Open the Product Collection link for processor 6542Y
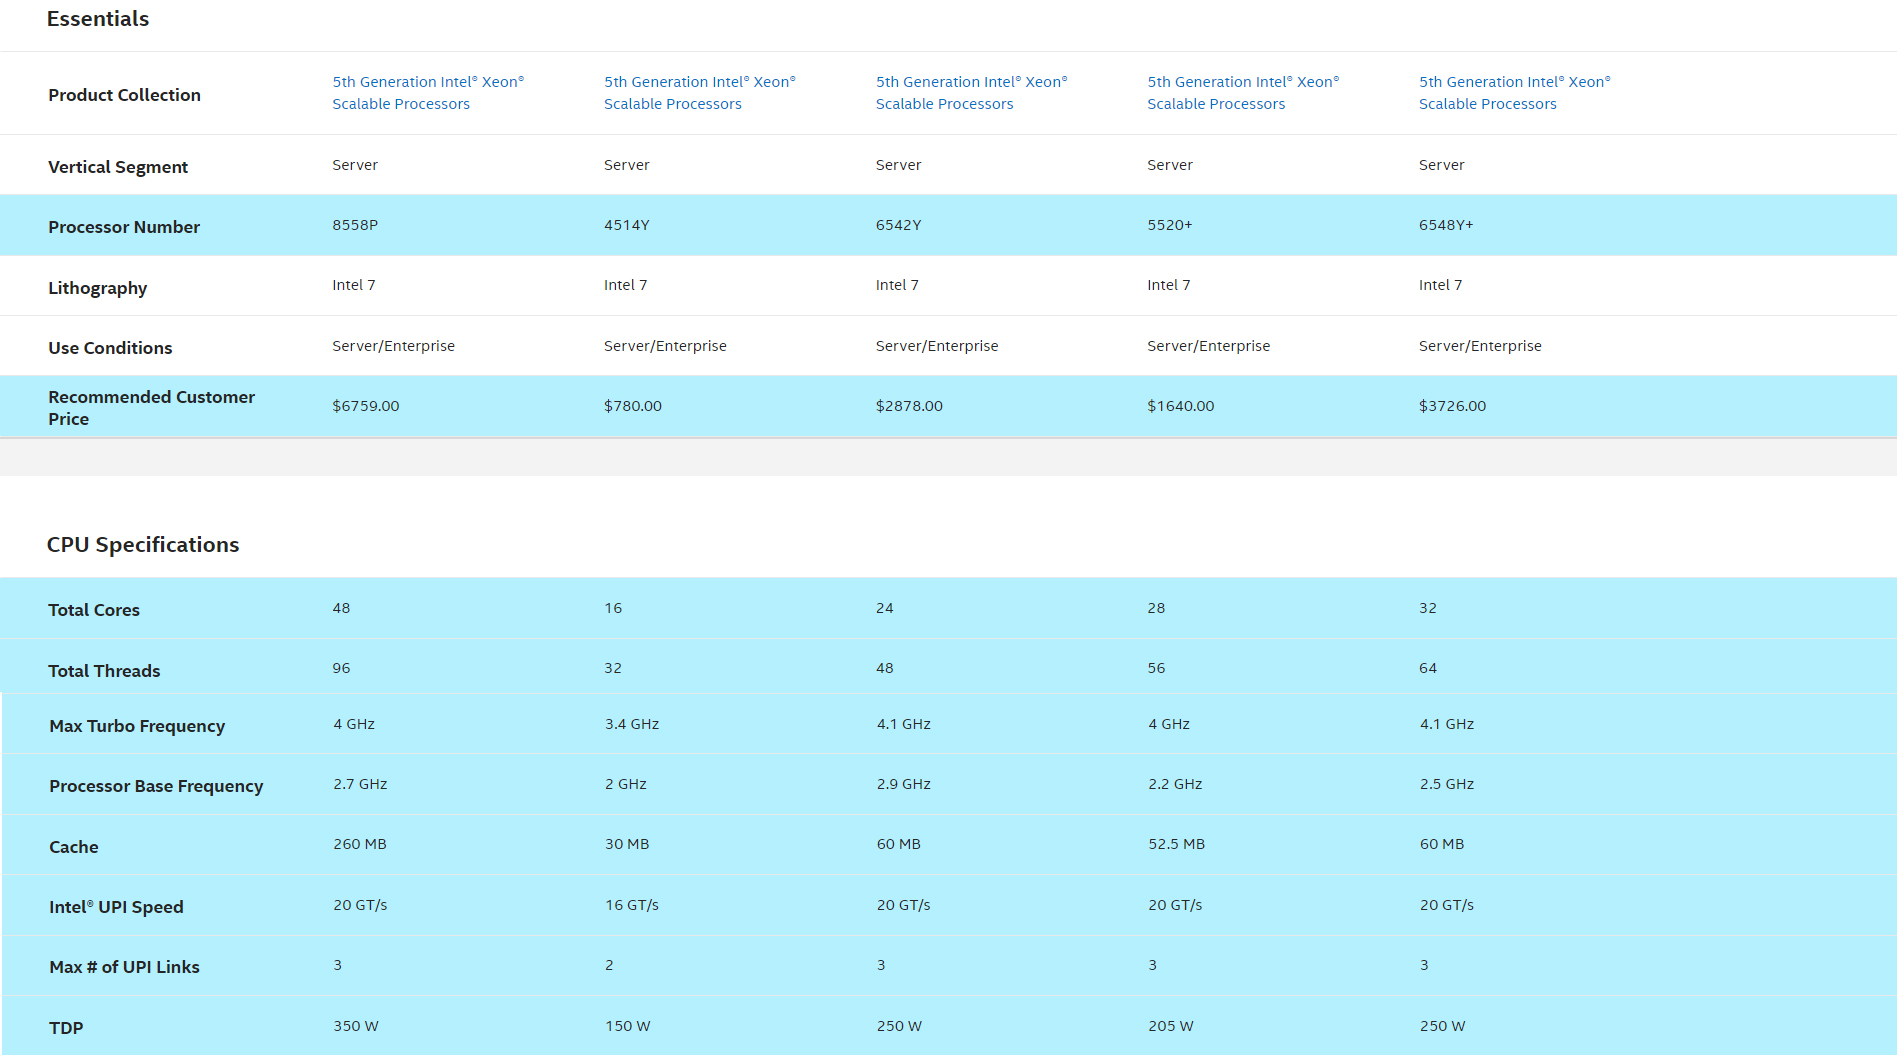The height and width of the screenshot is (1056, 1897). click(971, 93)
